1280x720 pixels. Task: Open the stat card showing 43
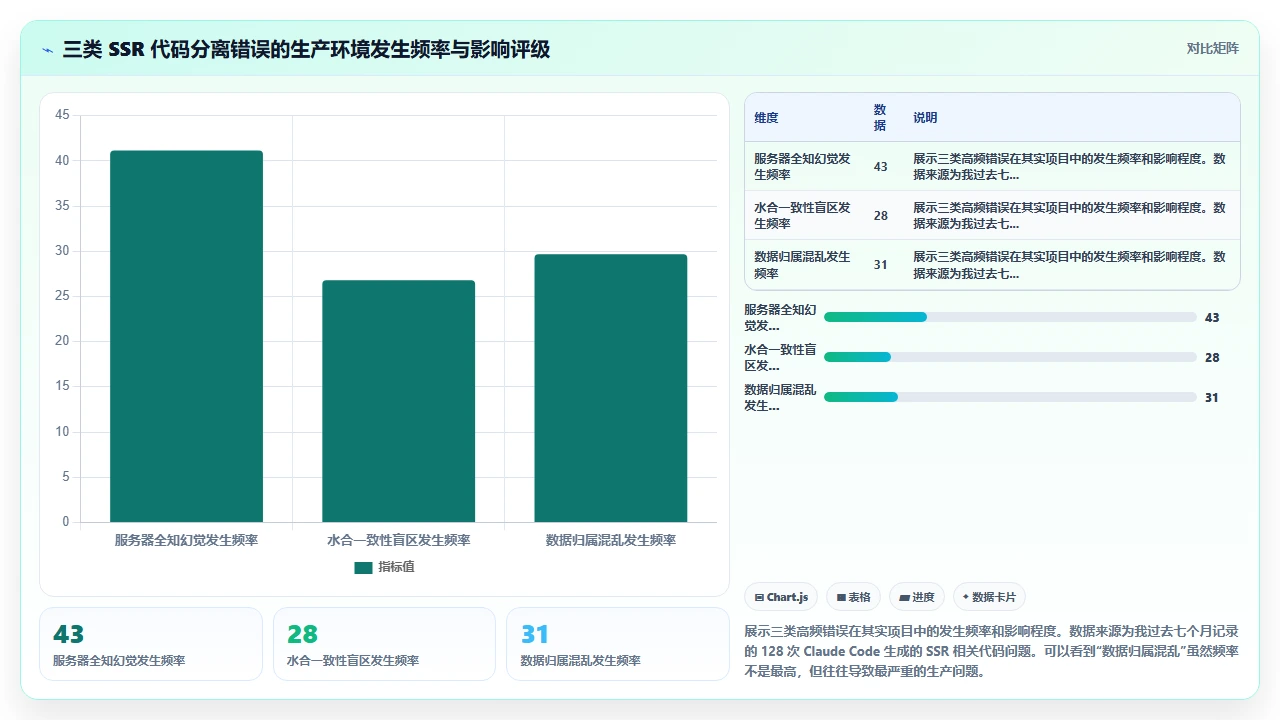click(x=151, y=644)
